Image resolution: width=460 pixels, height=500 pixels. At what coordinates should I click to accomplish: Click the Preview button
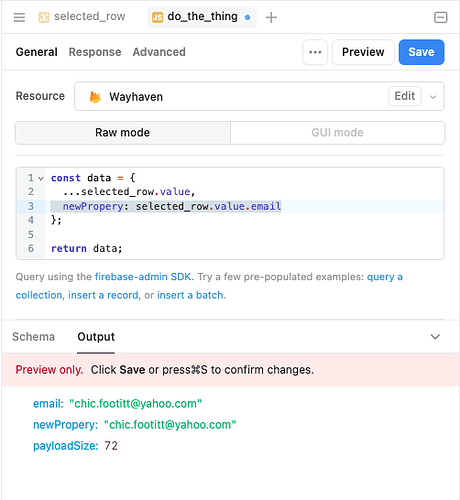point(363,52)
